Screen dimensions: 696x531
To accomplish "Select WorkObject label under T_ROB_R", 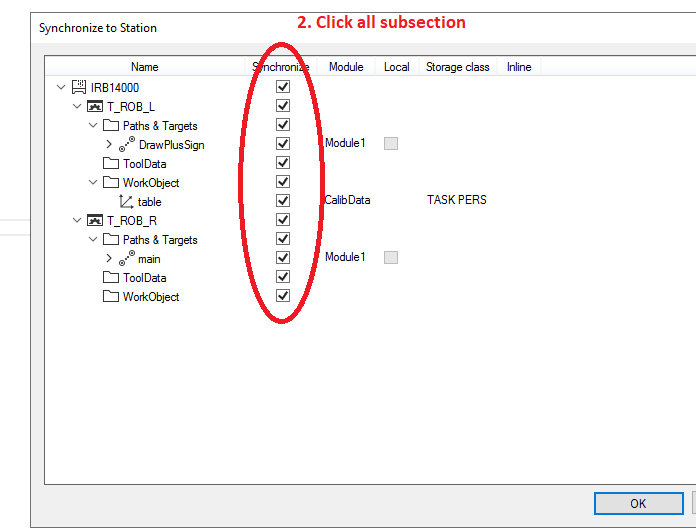I will (151, 297).
